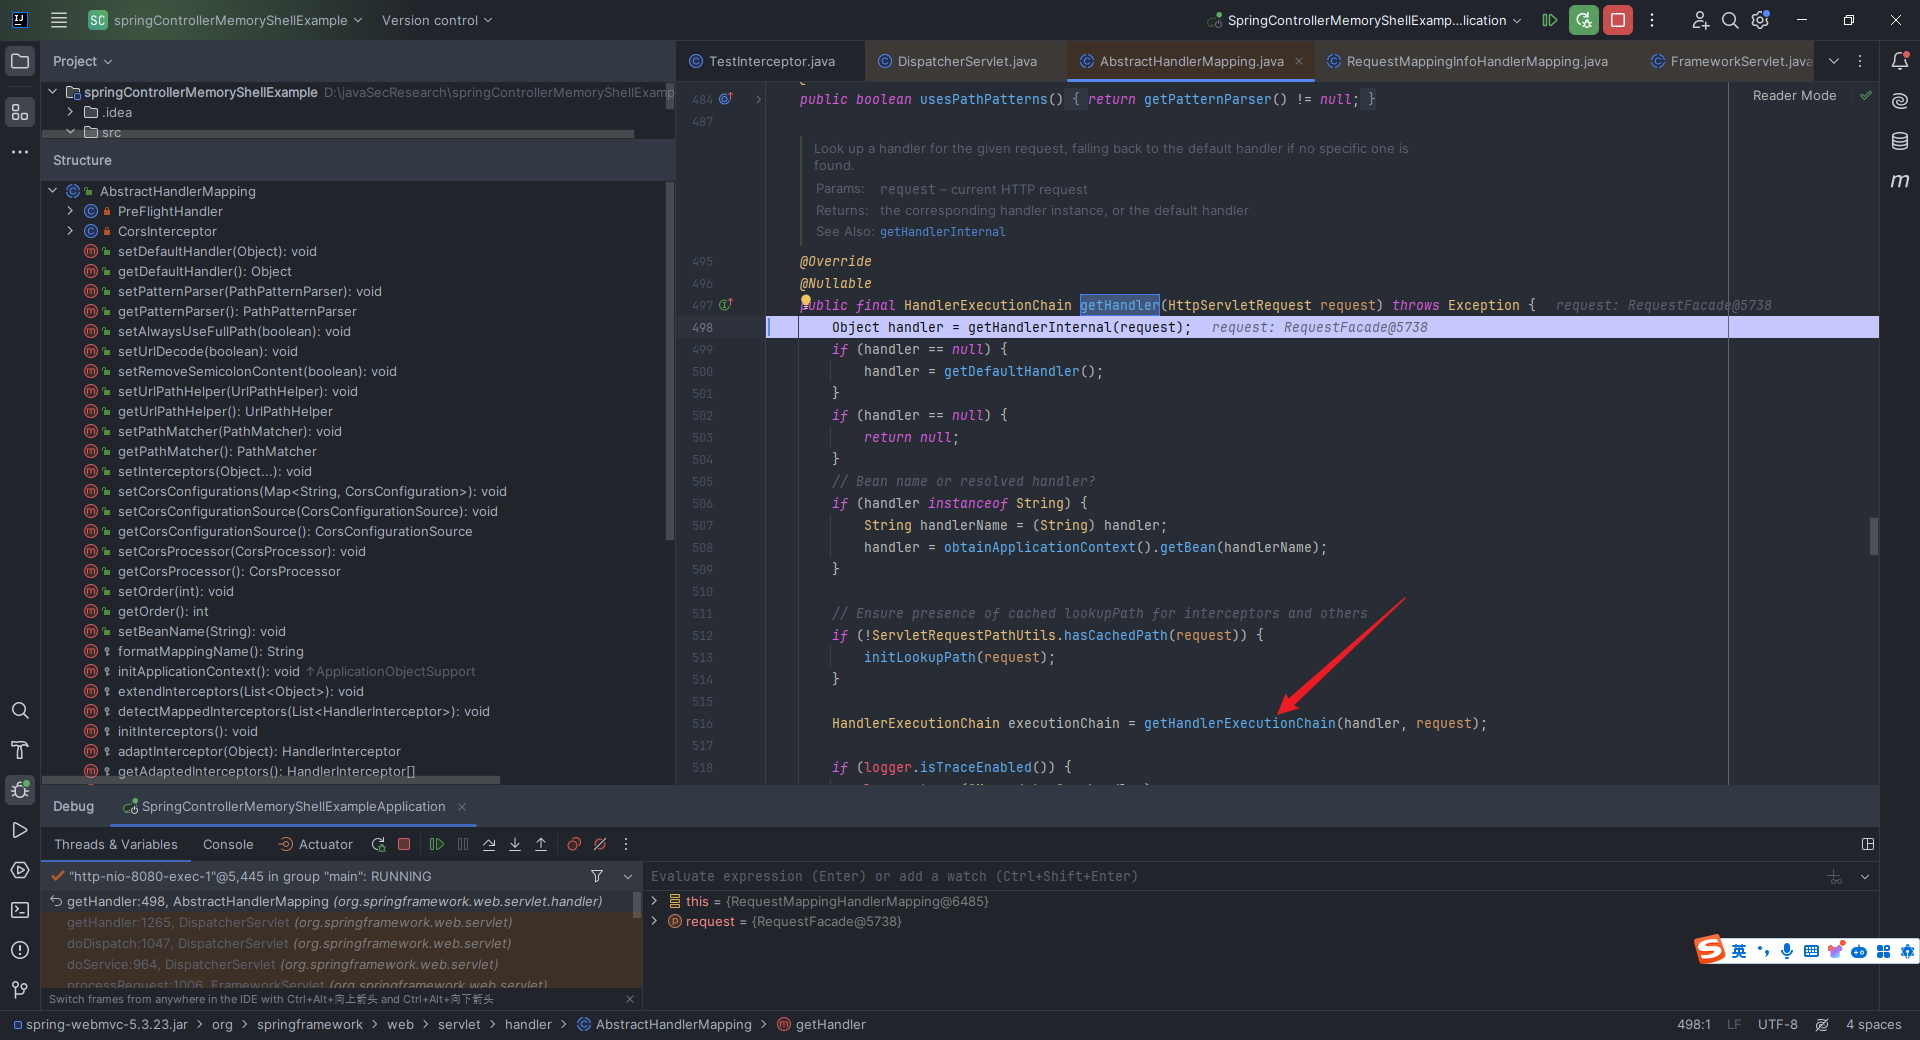Open the Notifications panel bell icon

pyautogui.click(x=1900, y=61)
